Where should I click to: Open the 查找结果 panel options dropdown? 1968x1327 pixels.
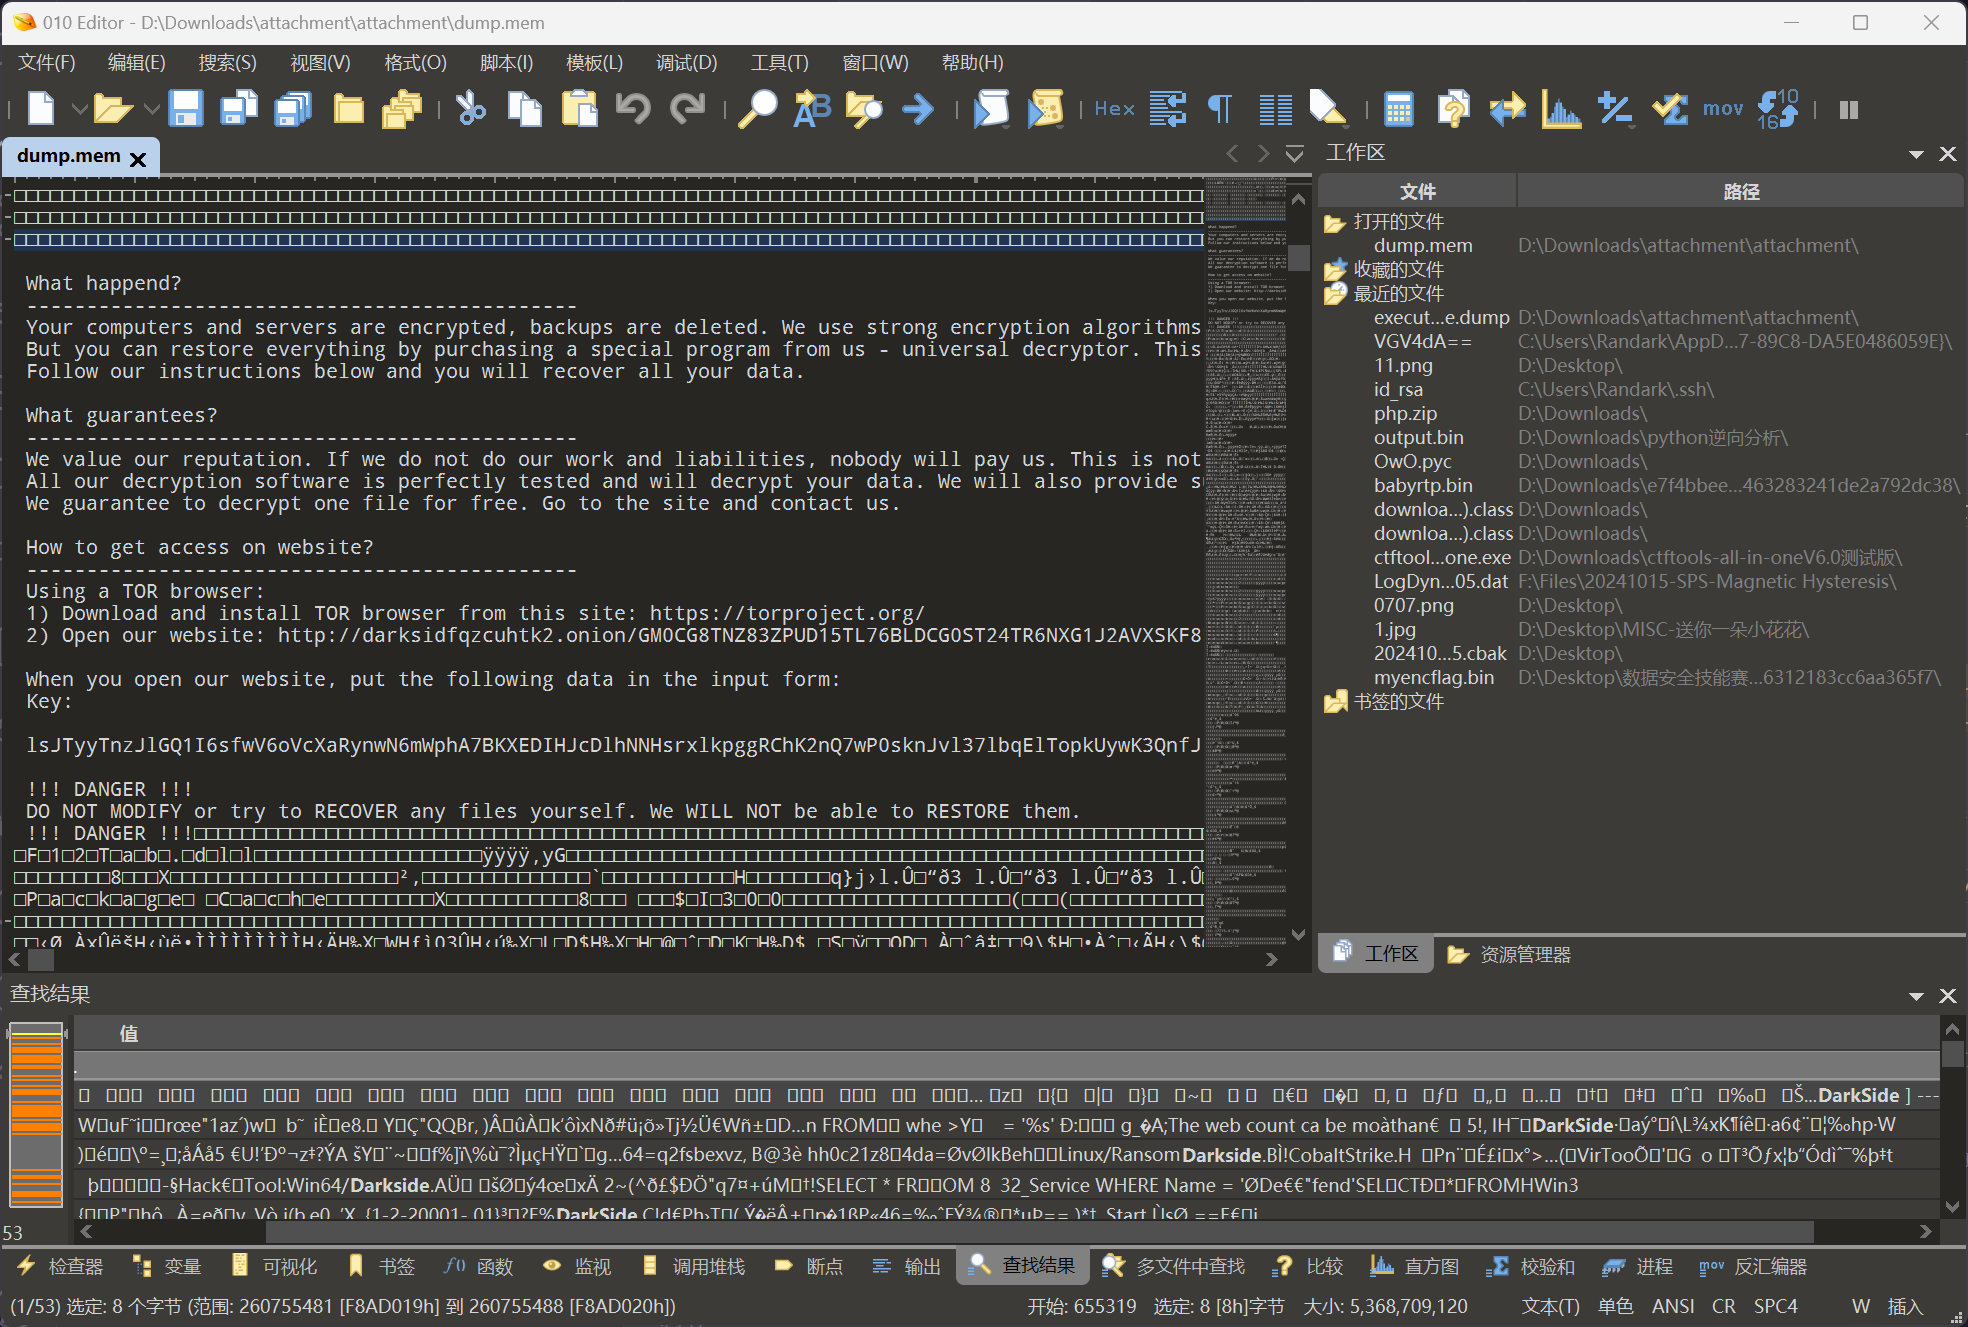pos(1916,996)
